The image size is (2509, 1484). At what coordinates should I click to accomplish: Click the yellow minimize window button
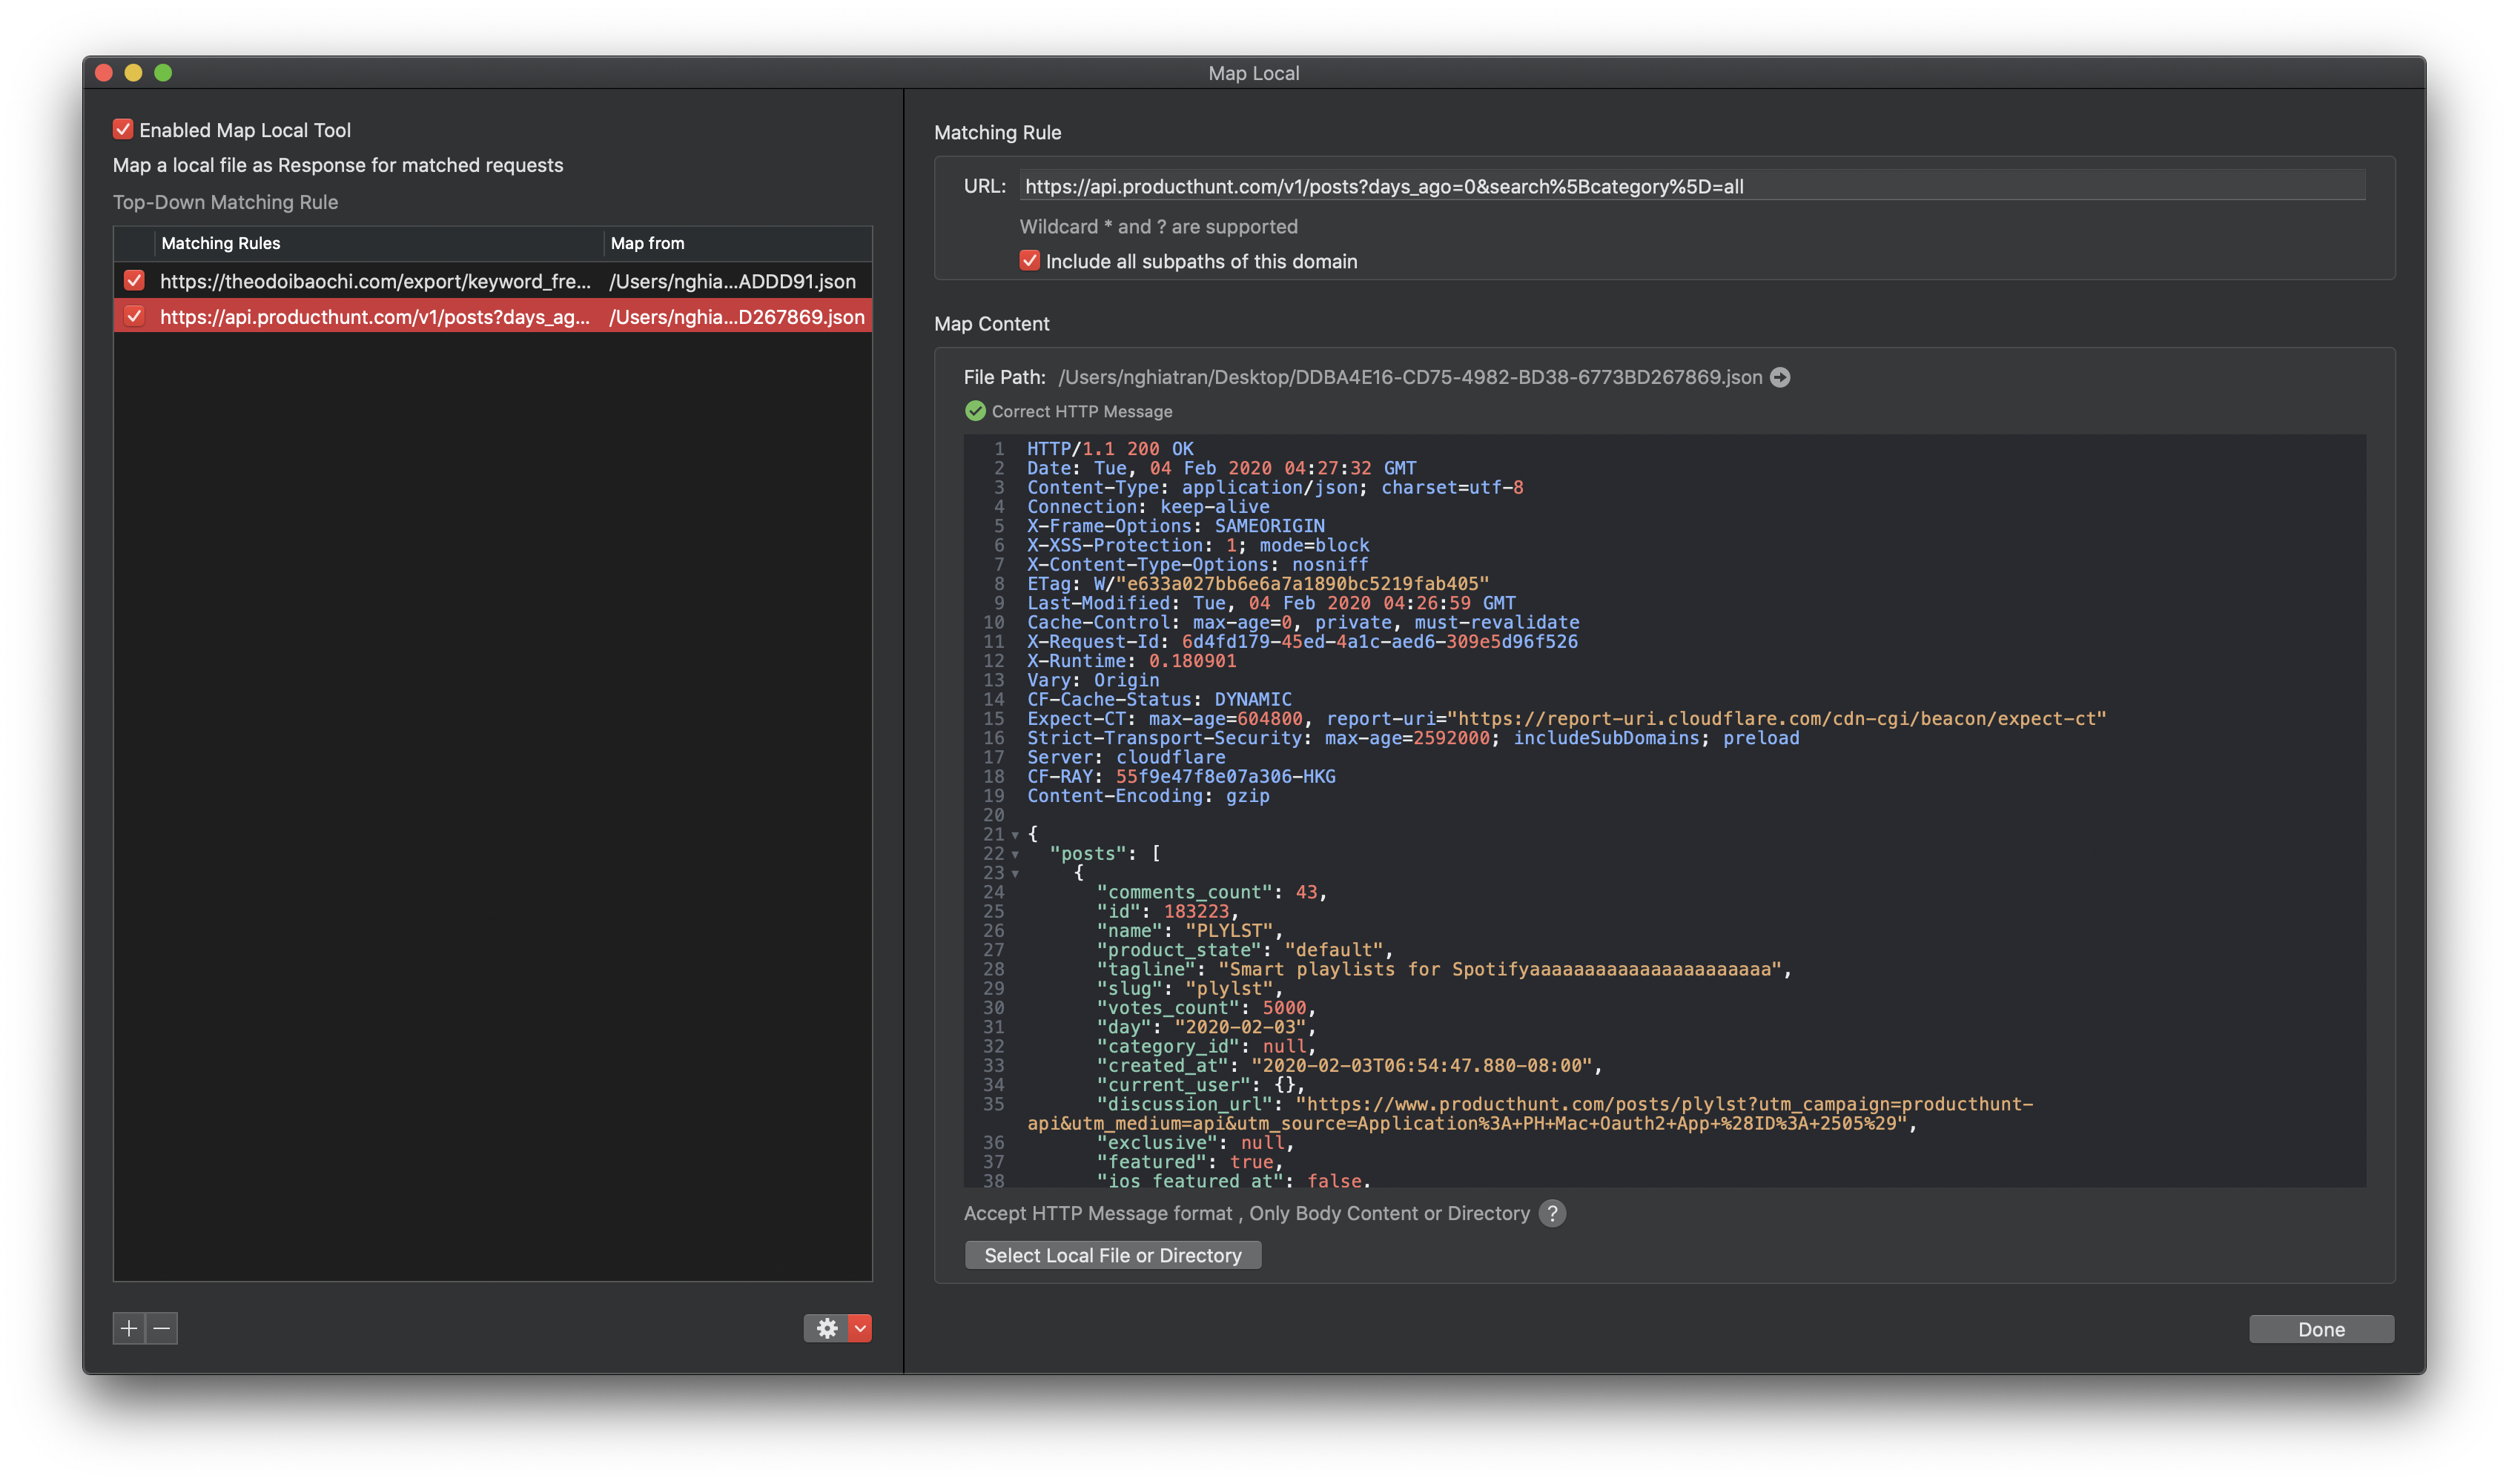click(134, 73)
